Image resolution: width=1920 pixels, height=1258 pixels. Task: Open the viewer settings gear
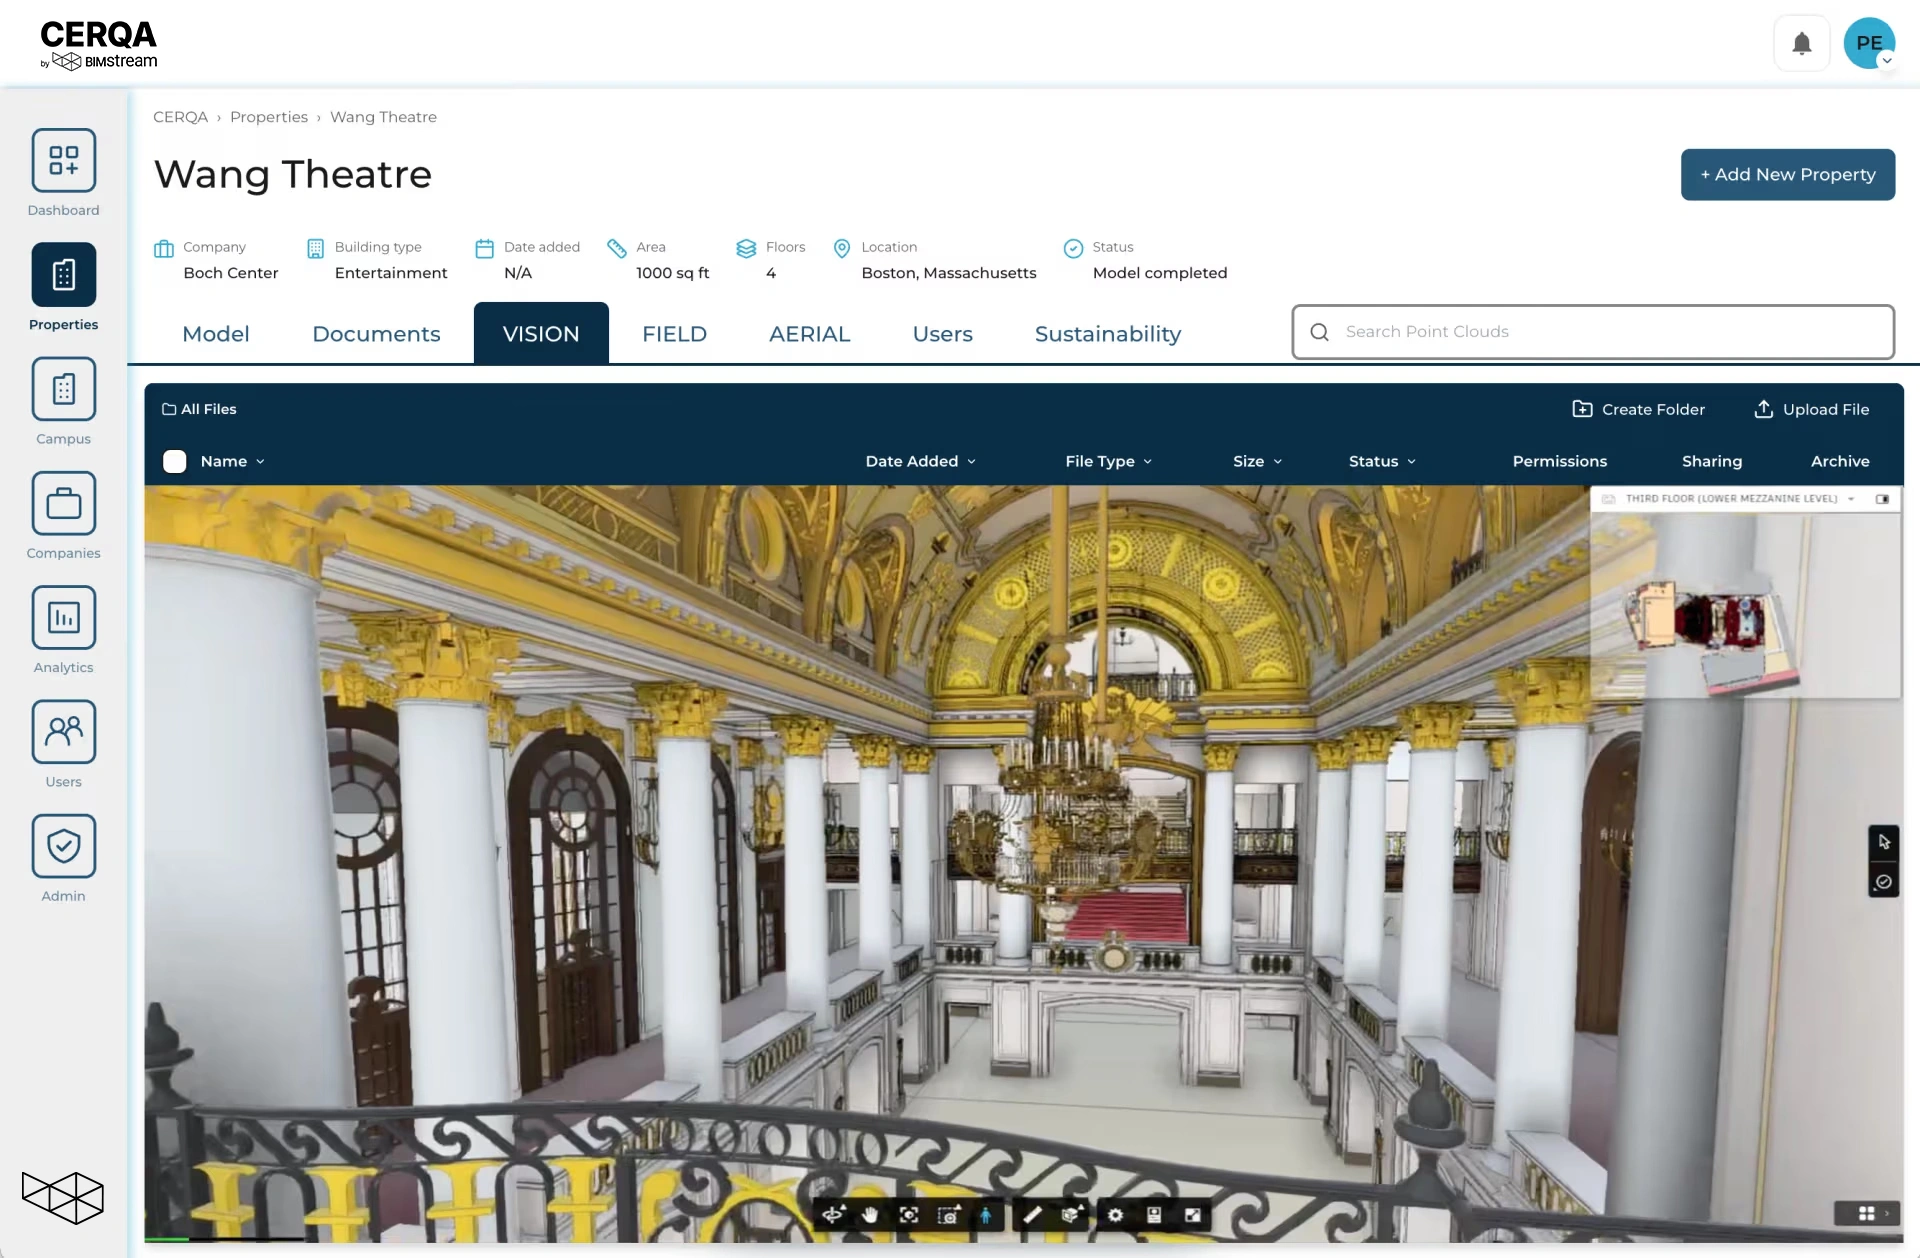coord(1114,1215)
